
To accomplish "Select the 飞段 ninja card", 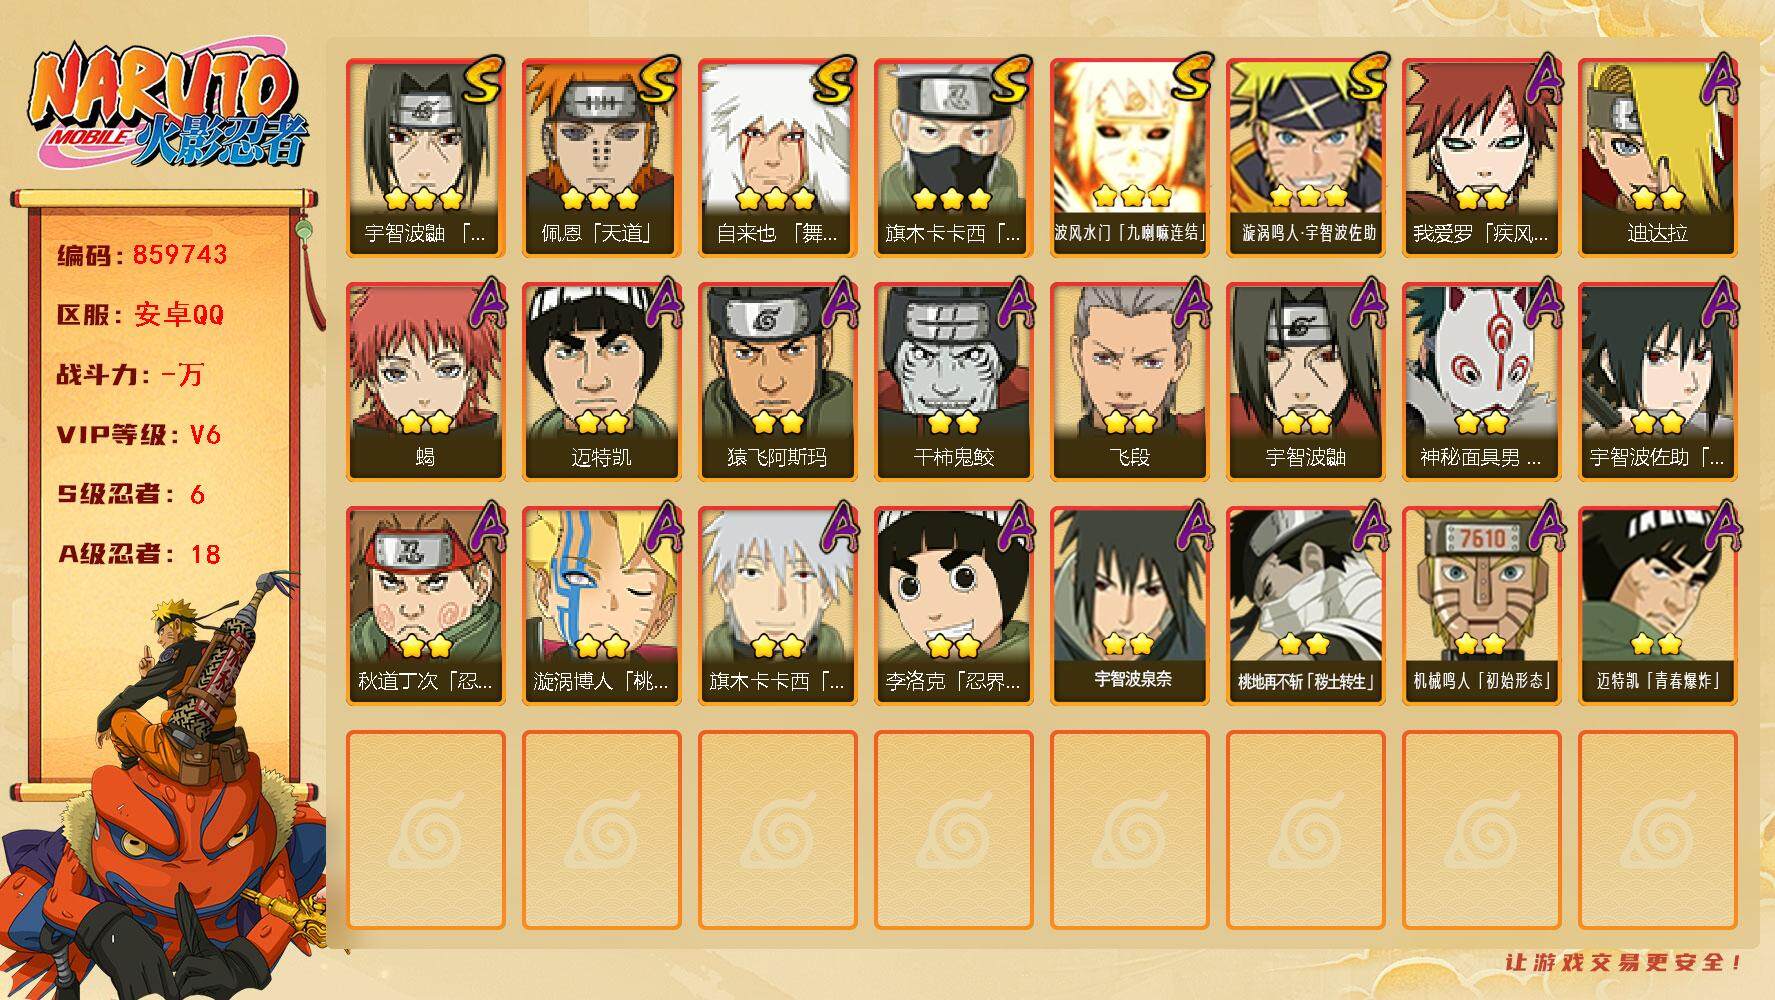I will 1129,382.
